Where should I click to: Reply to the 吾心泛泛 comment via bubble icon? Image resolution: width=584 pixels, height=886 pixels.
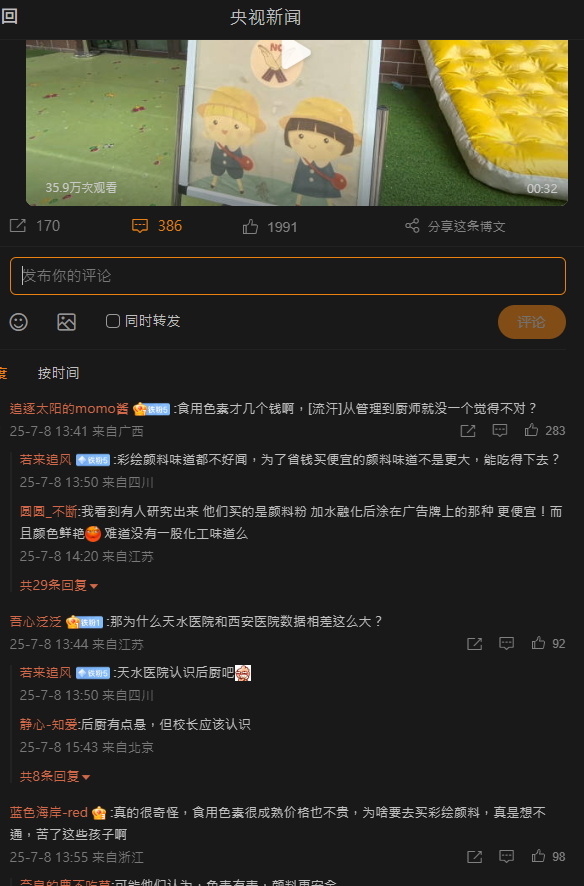point(507,644)
